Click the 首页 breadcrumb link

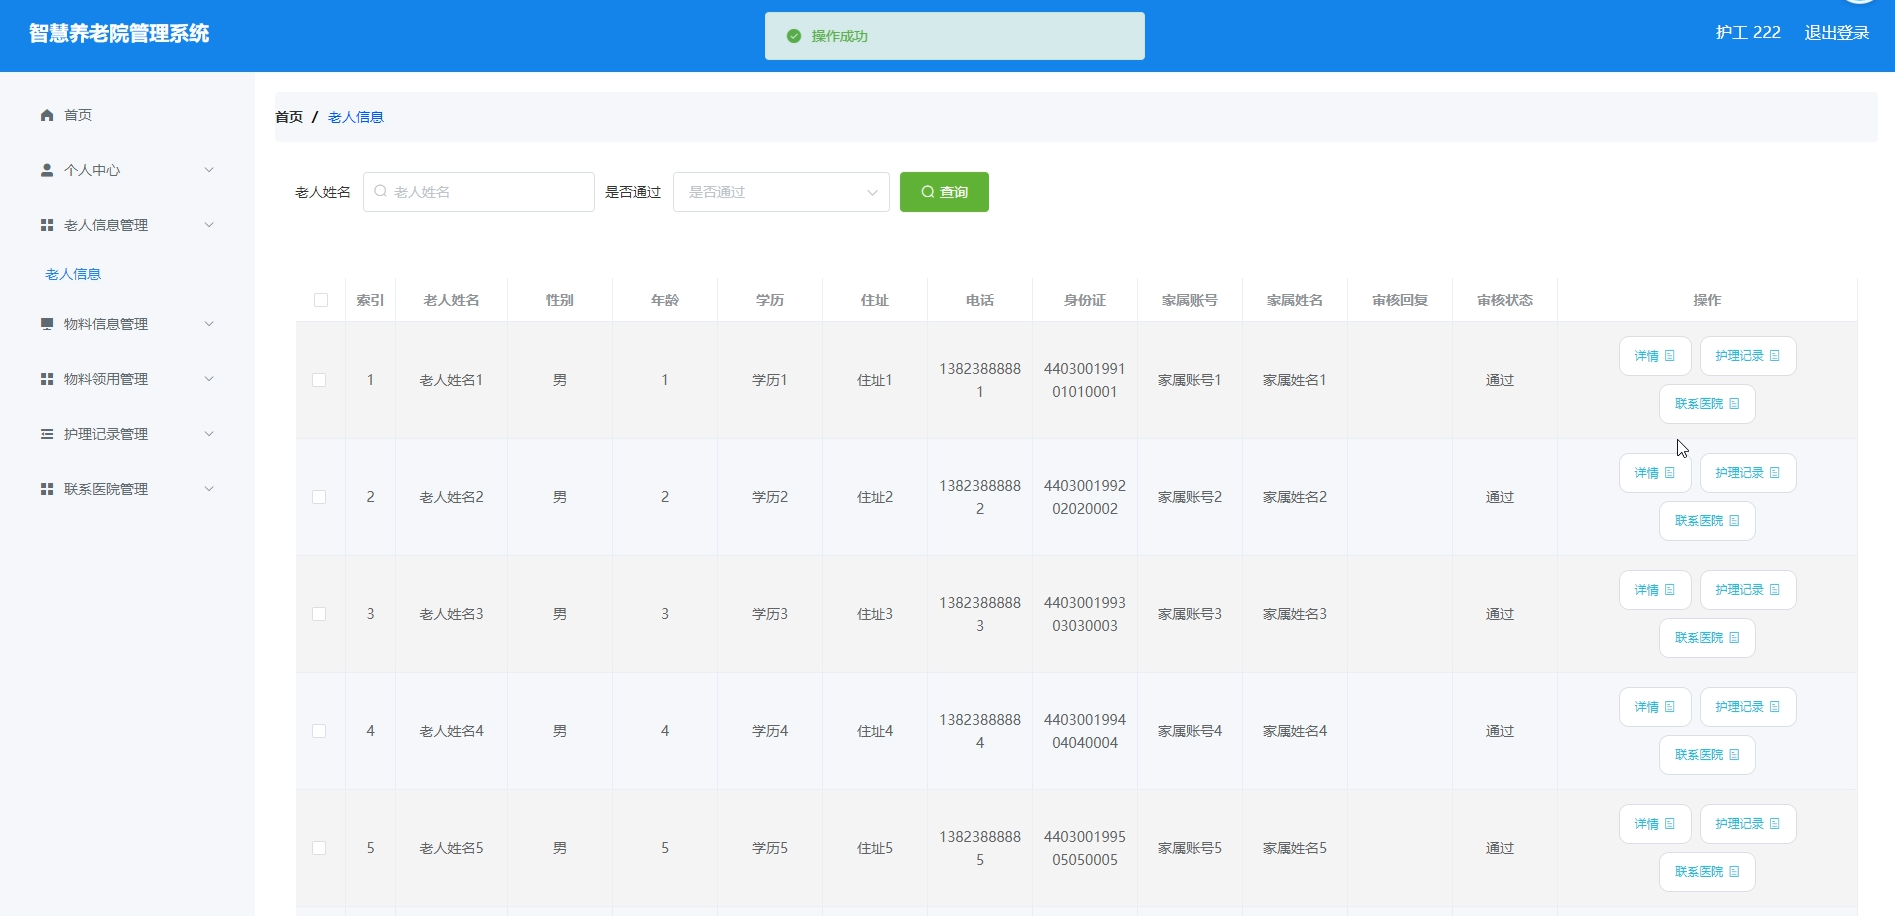tap(289, 117)
